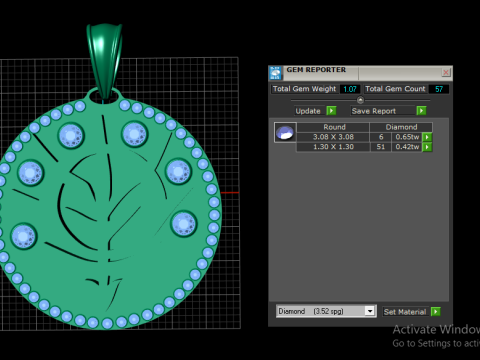Click green arrow in 0.65tw row
The width and height of the screenshot is (480, 360).
427,137
